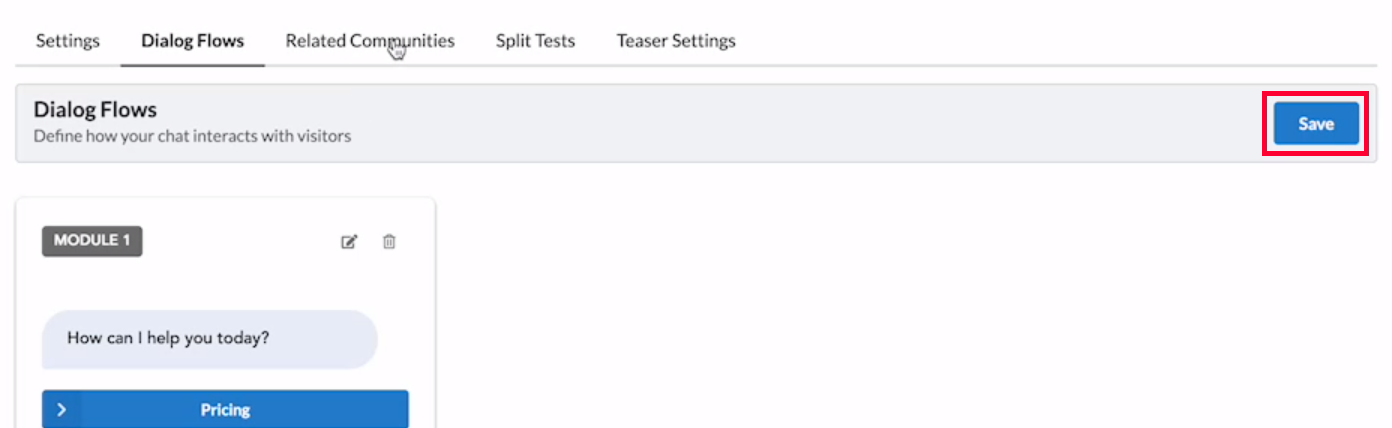
Task: Click the word "visitors" in the subtitle
Action: pyautogui.click(x=323, y=136)
